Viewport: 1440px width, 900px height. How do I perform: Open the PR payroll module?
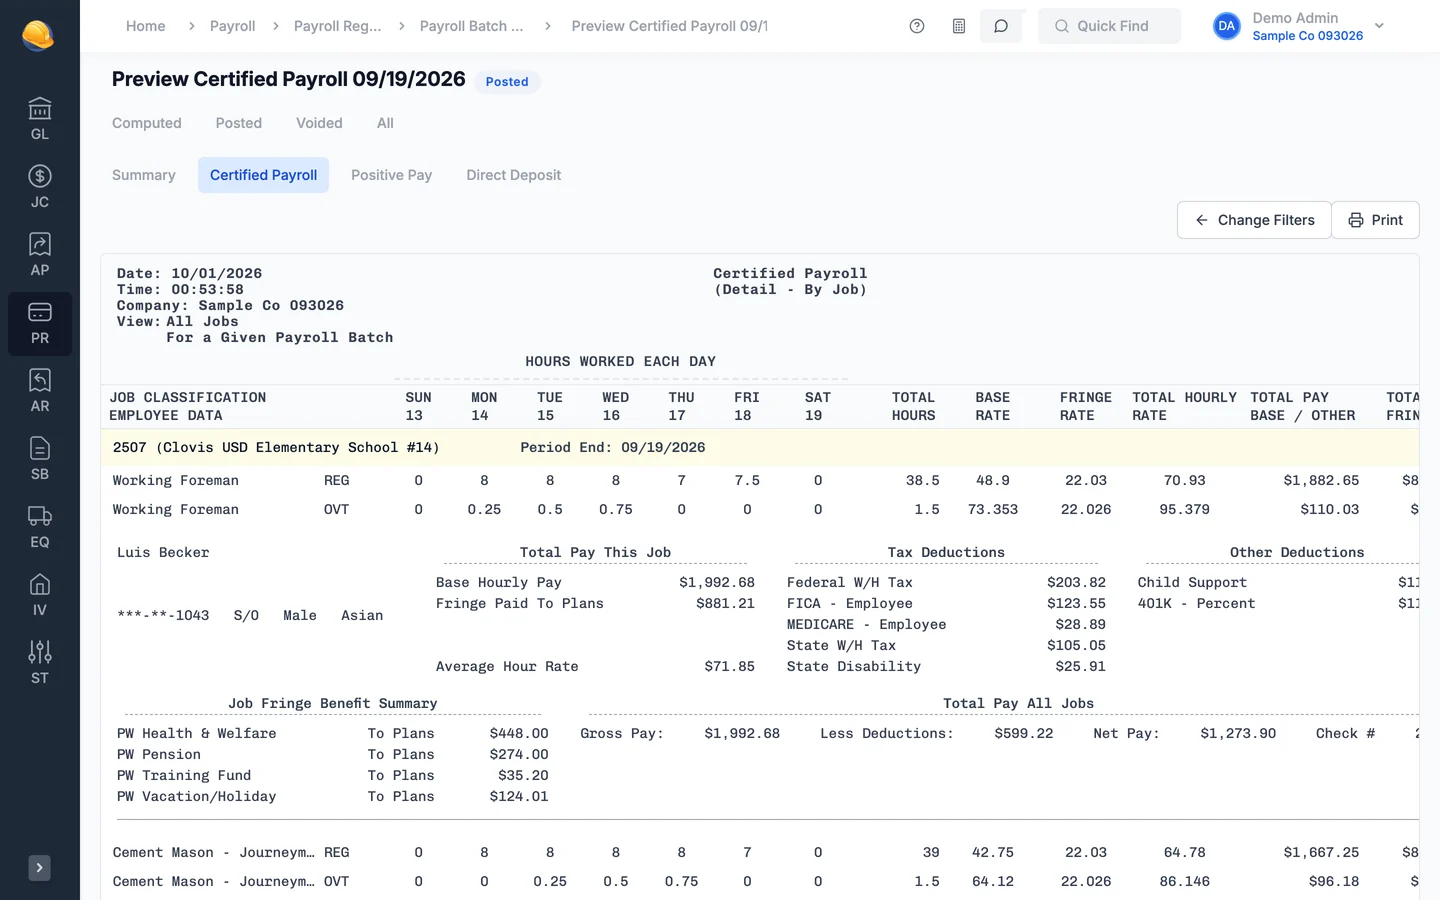[x=40, y=323]
